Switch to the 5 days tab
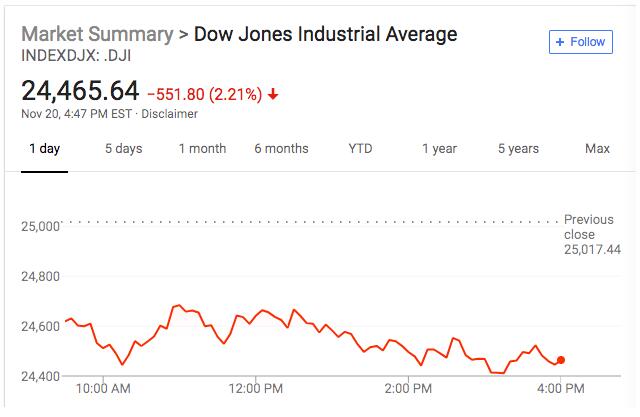 click(x=123, y=149)
